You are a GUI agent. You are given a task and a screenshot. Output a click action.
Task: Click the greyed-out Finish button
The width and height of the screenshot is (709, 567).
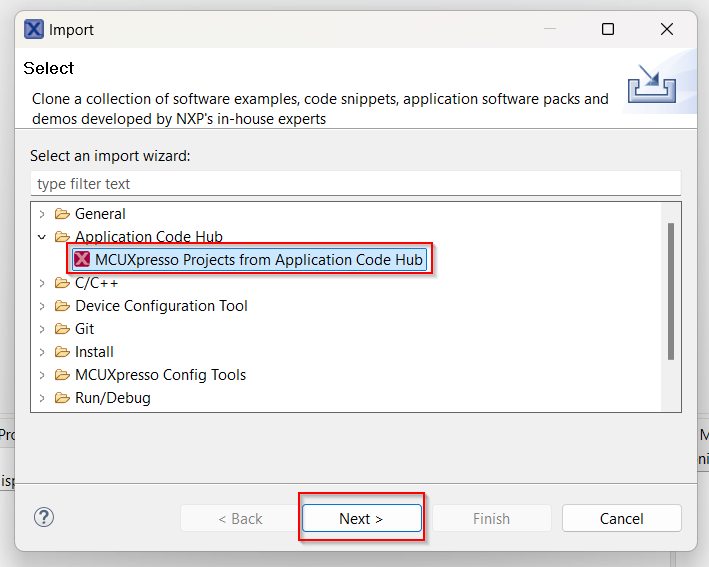[x=492, y=518]
